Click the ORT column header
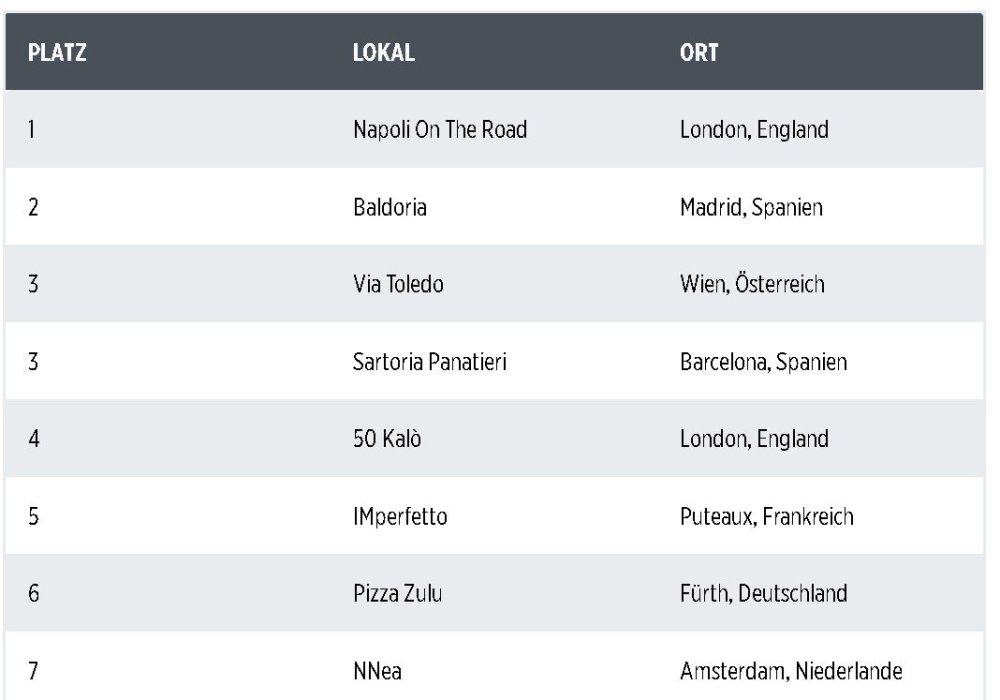The height and width of the screenshot is (700, 1000). pyautogui.click(x=699, y=54)
